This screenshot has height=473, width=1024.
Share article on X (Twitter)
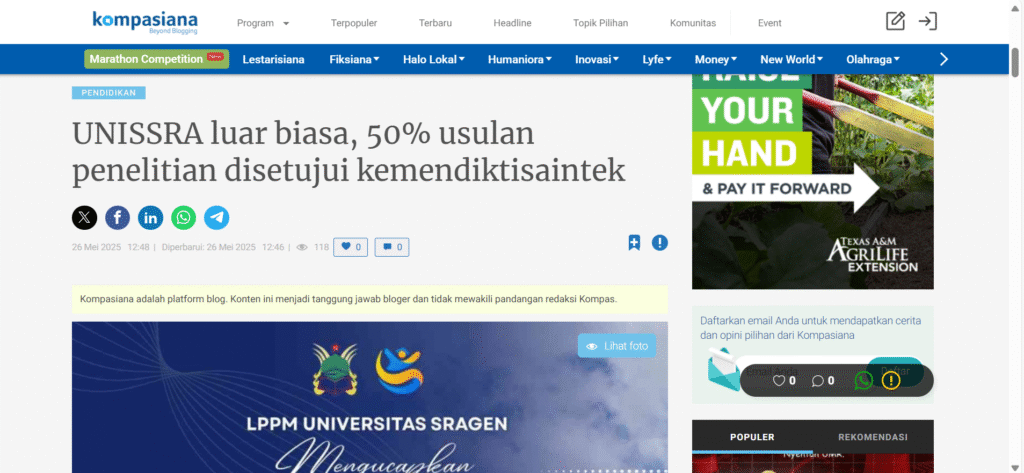84,218
